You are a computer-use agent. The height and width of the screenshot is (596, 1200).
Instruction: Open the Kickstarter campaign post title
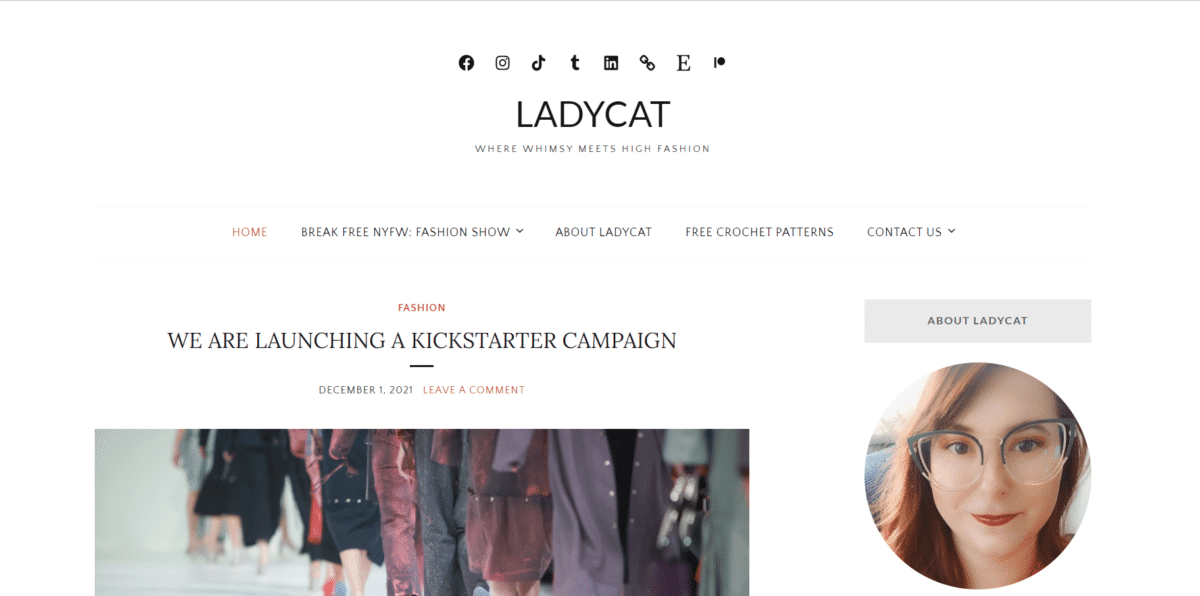click(x=422, y=340)
